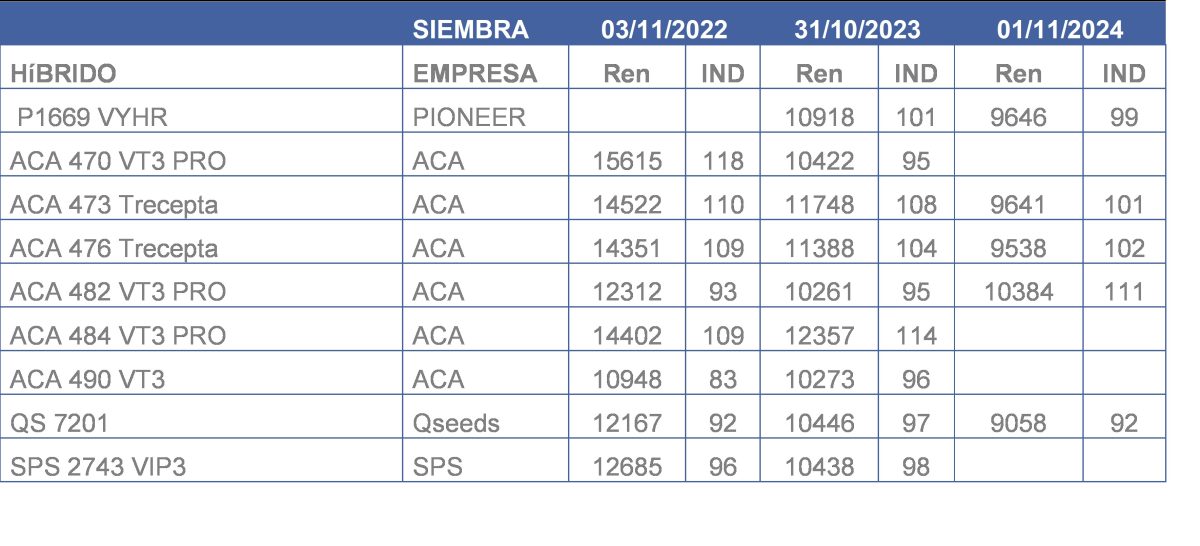Click the 10384 yield cell

[x=1018, y=292]
